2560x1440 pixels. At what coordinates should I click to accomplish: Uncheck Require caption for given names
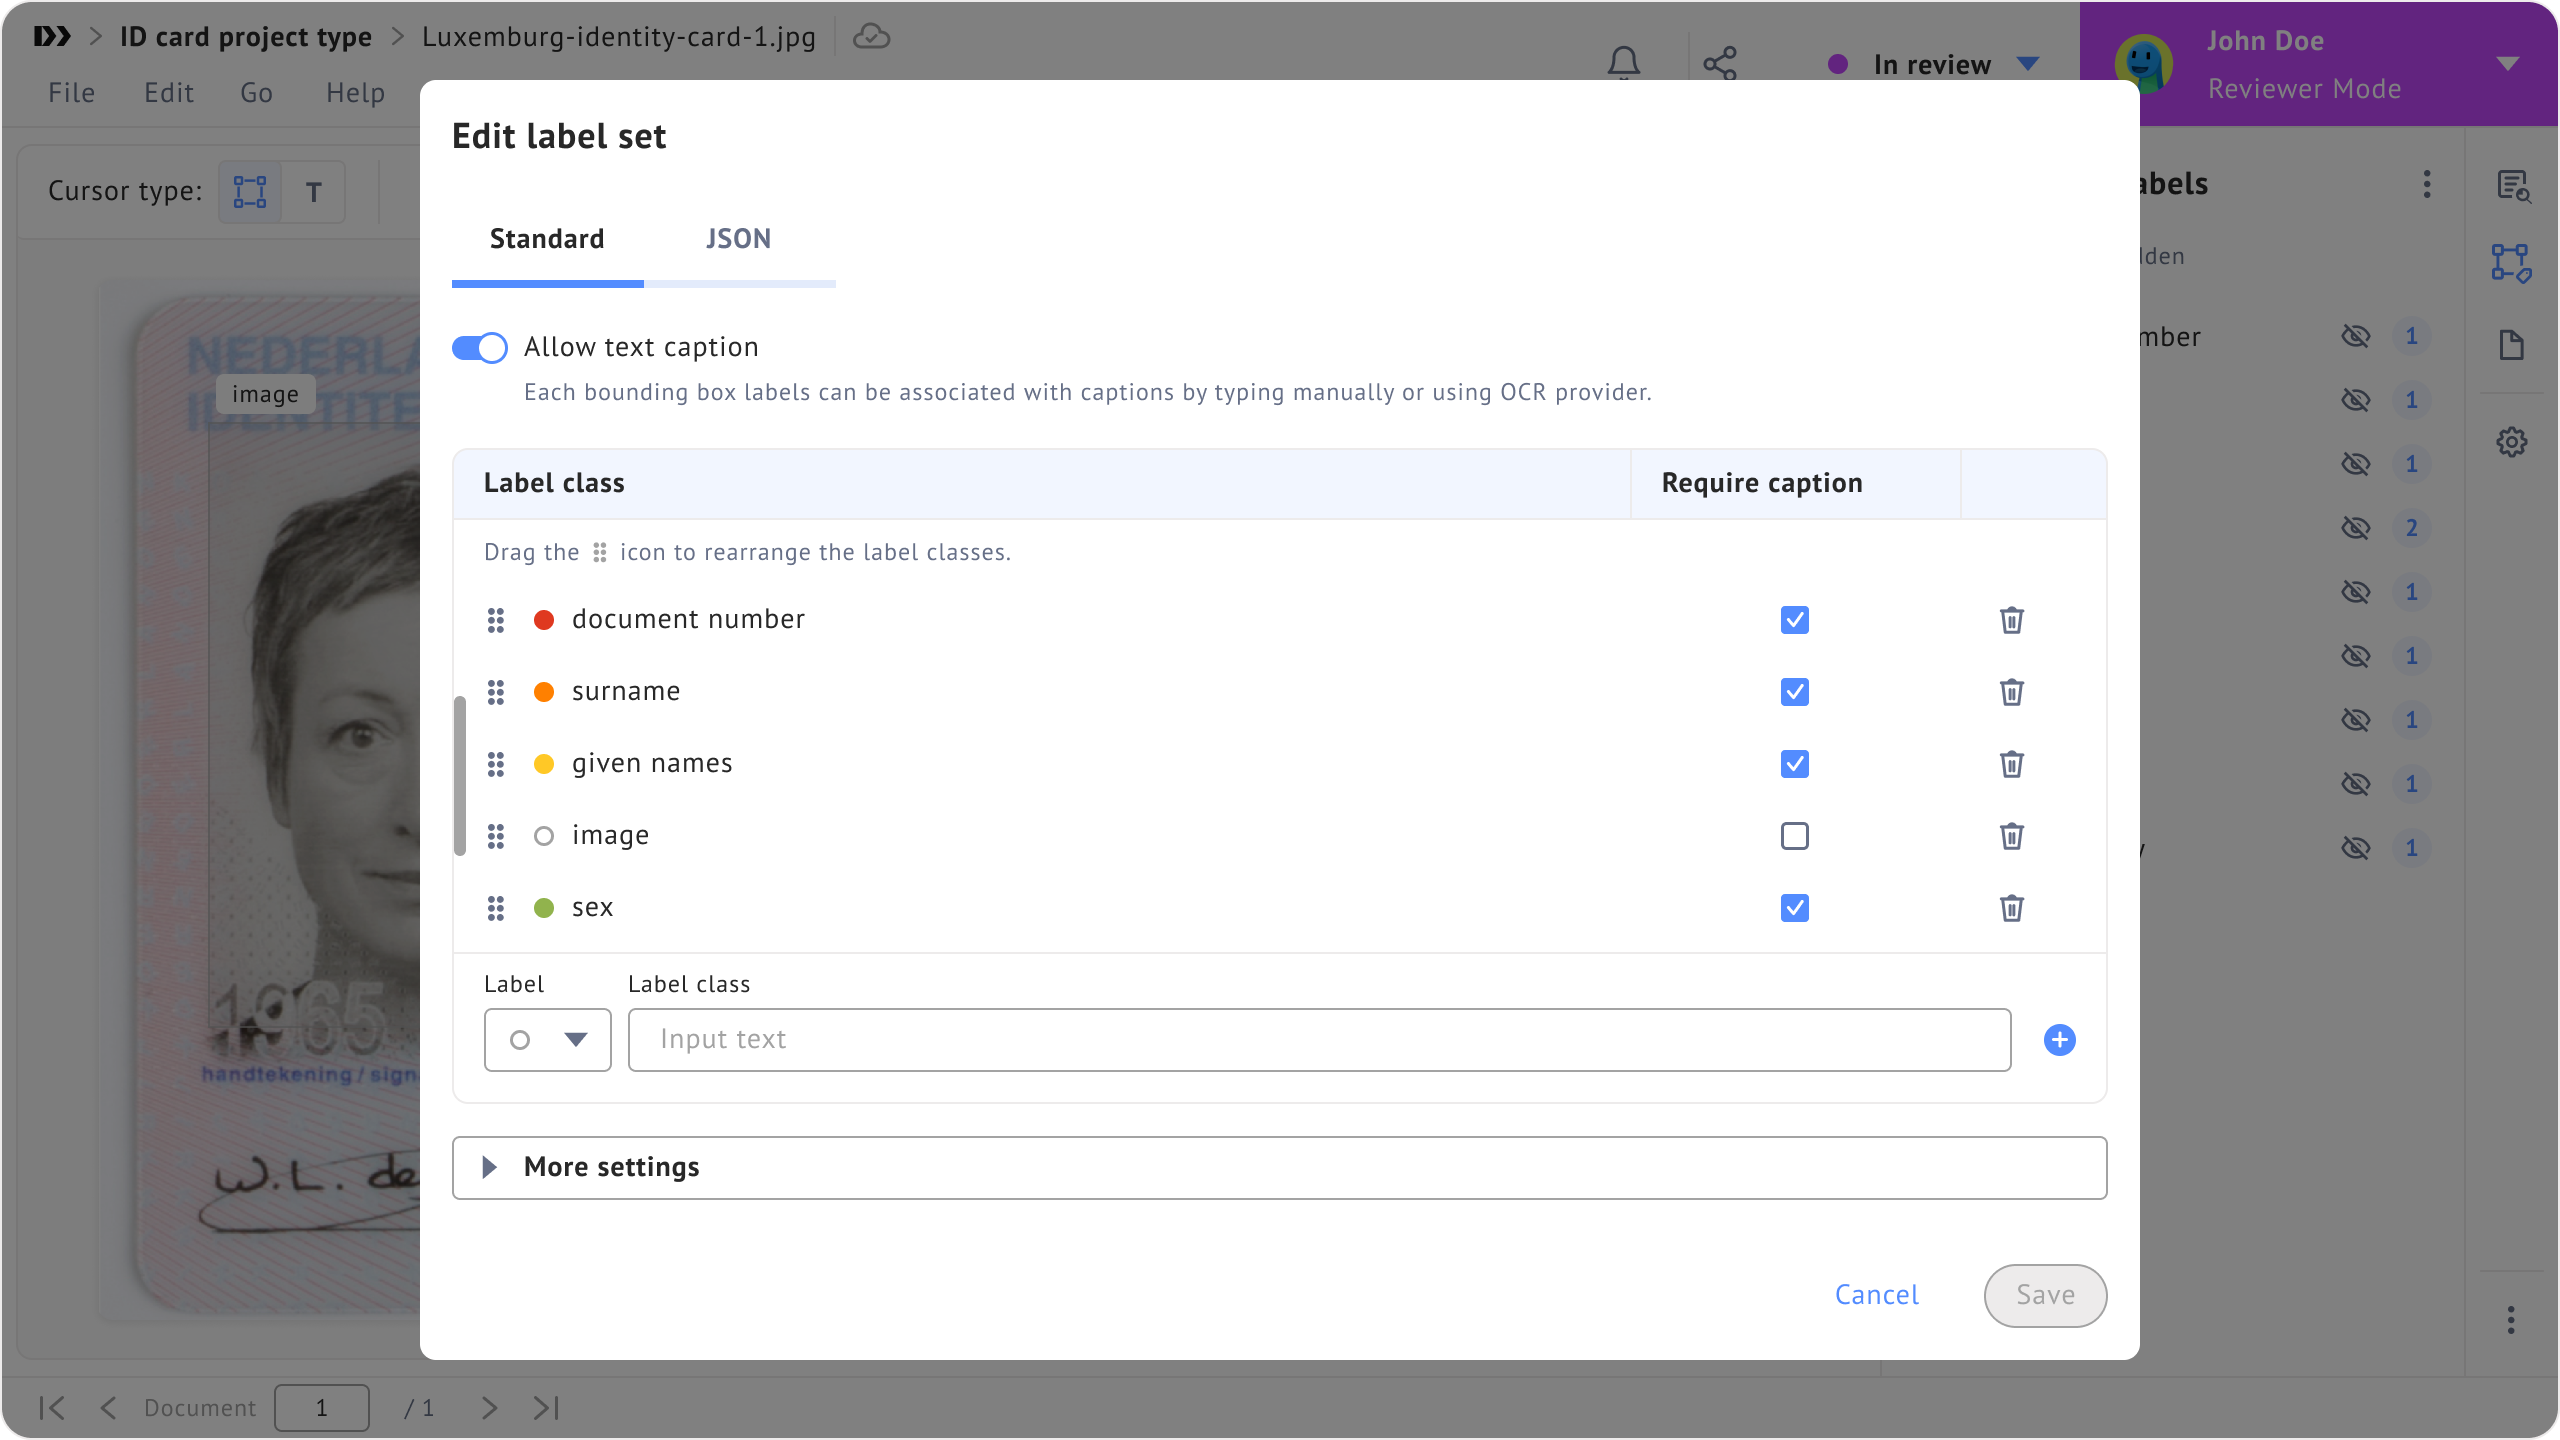(1795, 764)
